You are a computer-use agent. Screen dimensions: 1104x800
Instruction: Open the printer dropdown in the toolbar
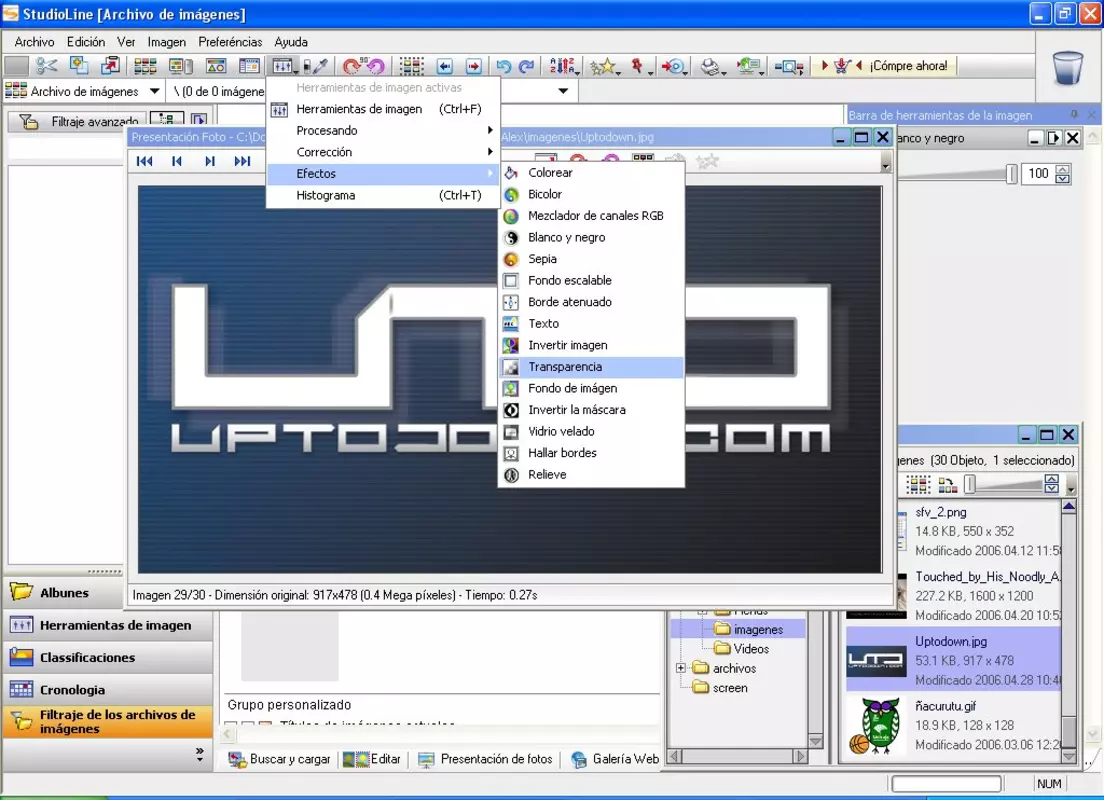713,67
